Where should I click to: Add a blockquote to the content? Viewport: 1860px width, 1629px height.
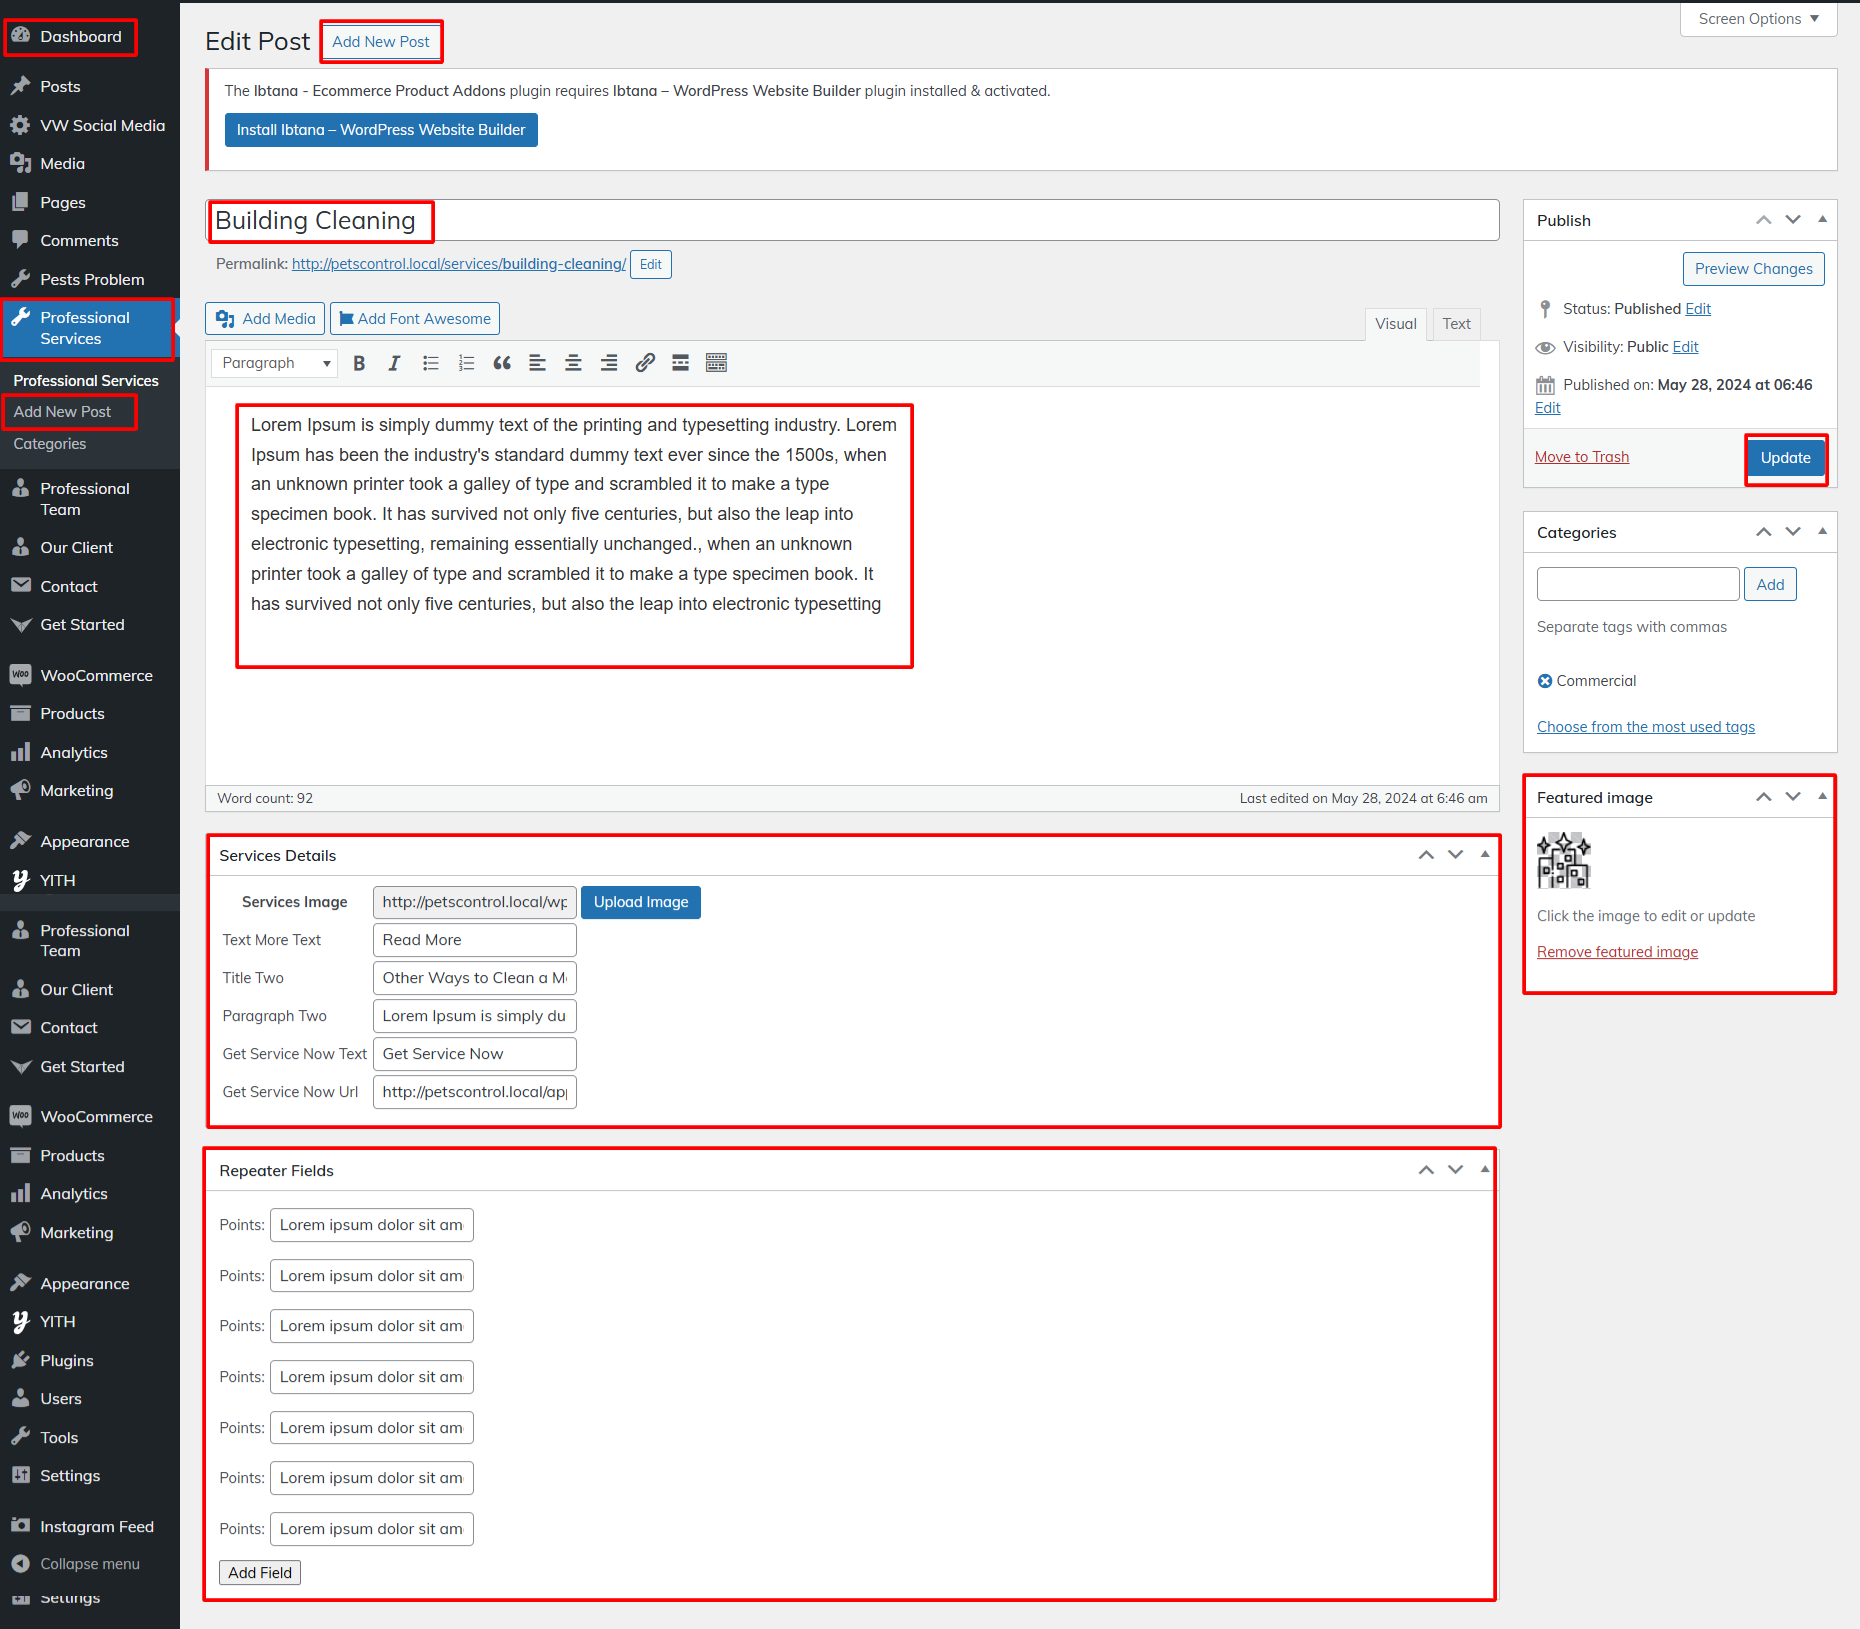(x=502, y=363)
